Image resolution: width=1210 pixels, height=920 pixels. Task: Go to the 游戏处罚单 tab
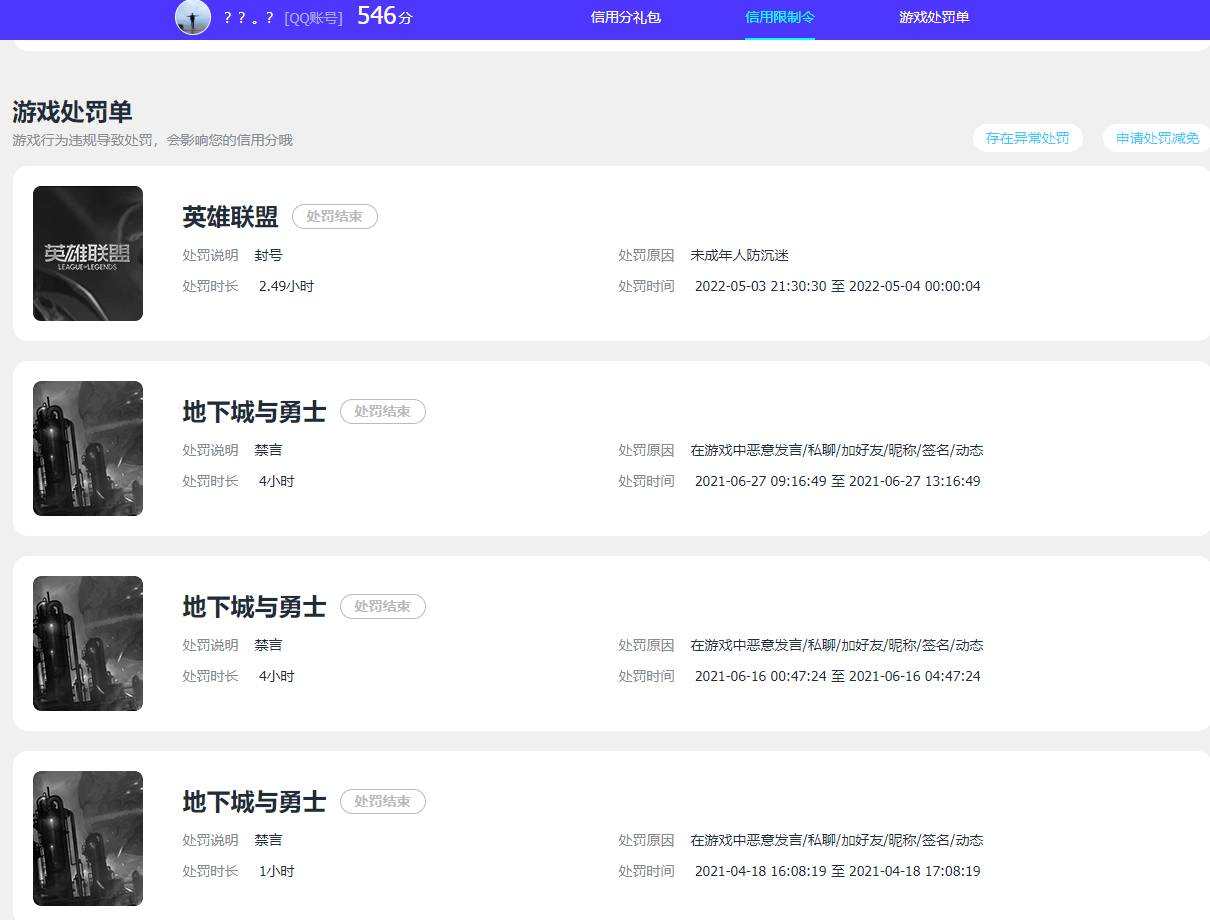934,17
